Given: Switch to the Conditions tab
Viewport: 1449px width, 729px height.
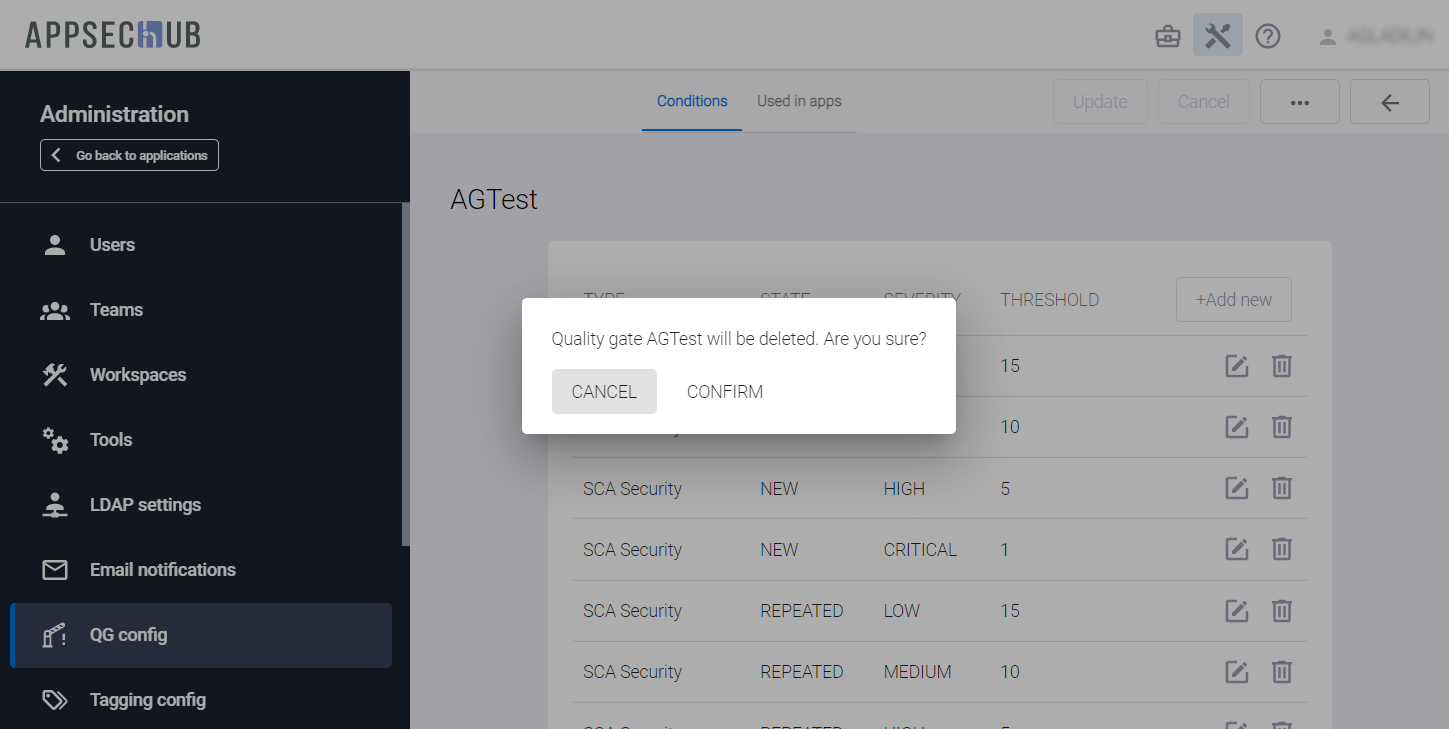Looking at the screenshot, I should (692, 101).
